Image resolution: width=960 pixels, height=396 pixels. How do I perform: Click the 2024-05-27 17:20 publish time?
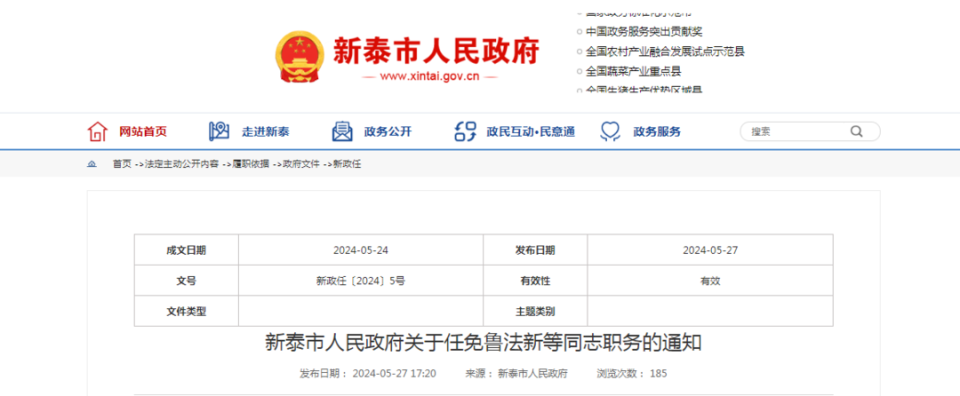click(394, 373)
